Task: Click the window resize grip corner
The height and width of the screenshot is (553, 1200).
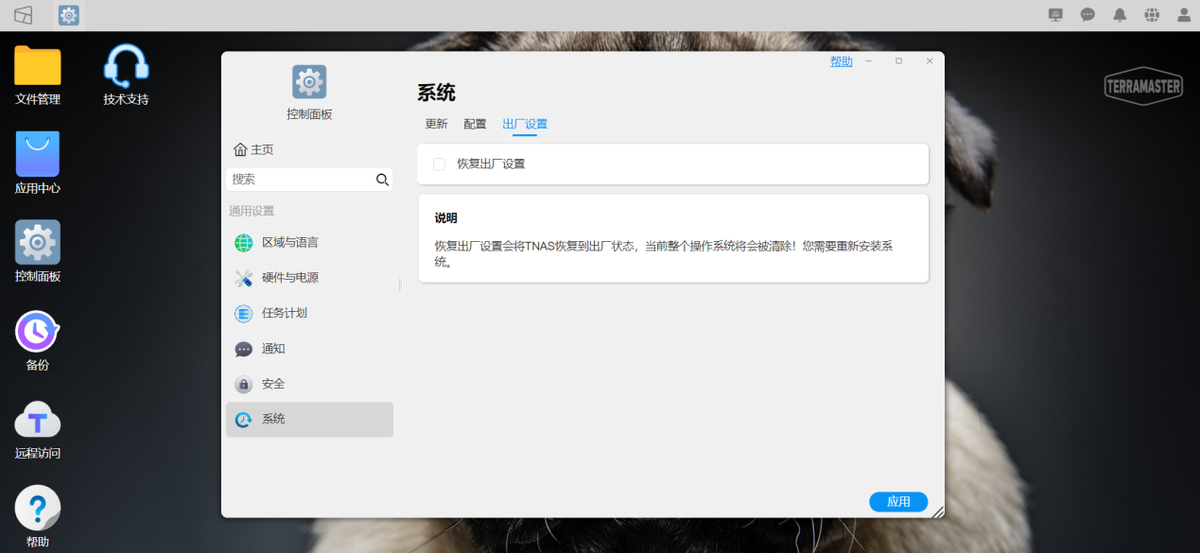Action: [937, 511]
